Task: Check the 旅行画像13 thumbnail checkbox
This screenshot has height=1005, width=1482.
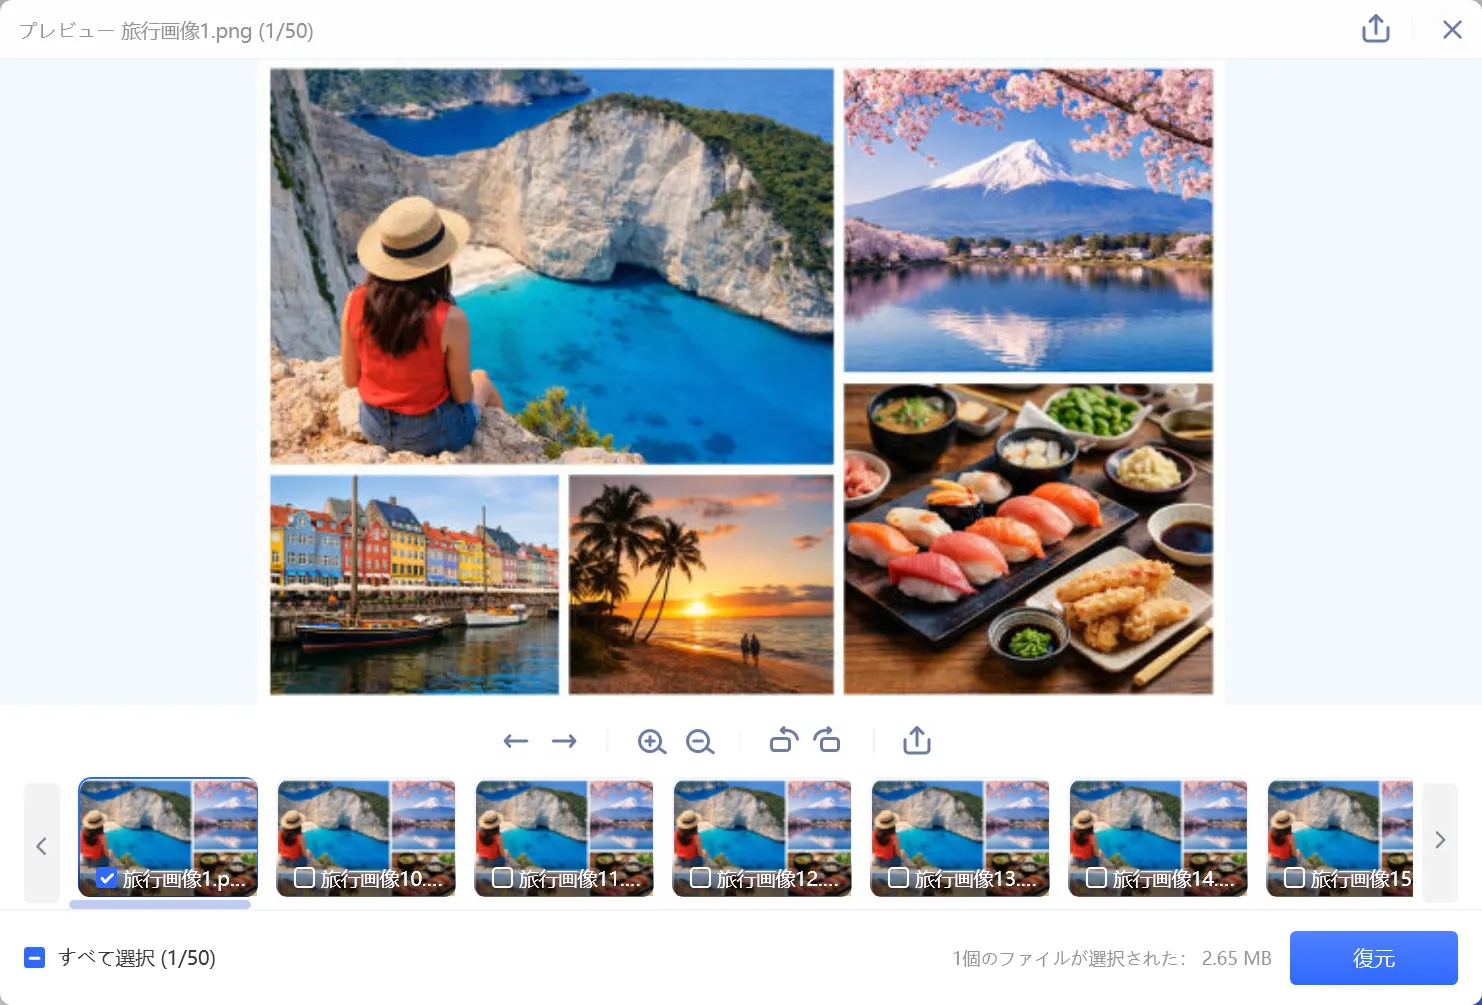Action: point(899,878)
